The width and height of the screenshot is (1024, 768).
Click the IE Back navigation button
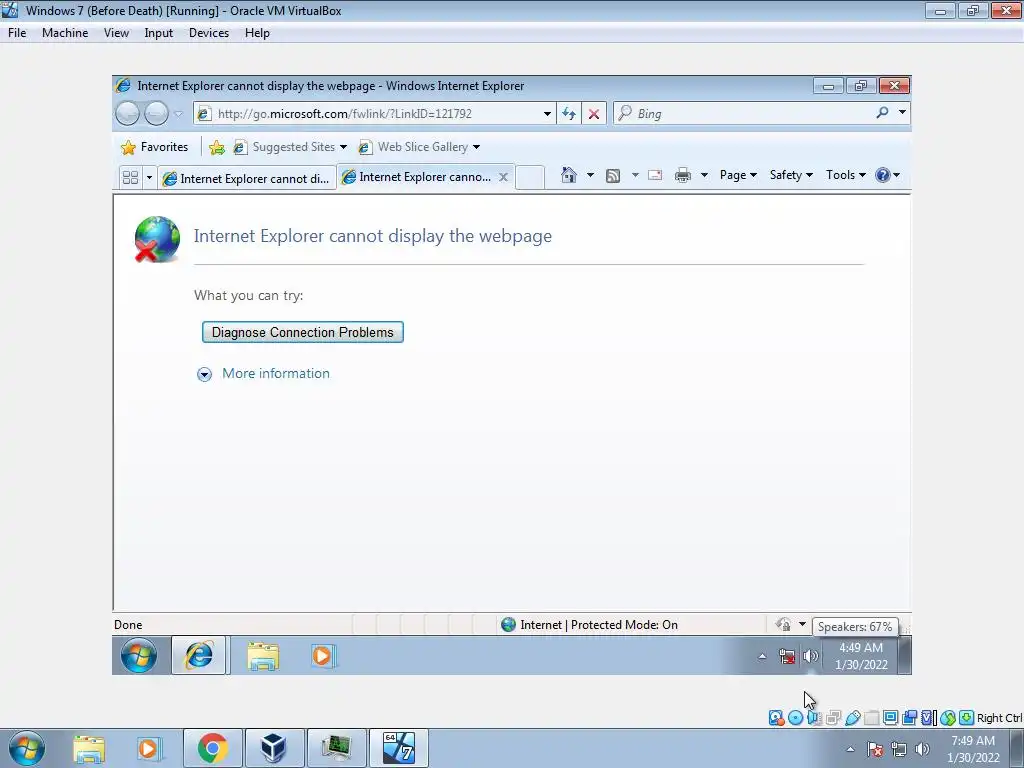click(127, 114)
